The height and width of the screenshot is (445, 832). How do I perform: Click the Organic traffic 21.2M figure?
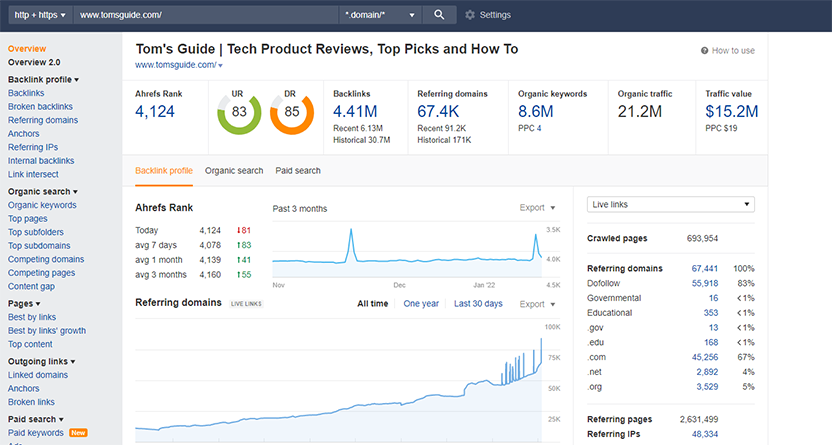[x=639, y=112]
